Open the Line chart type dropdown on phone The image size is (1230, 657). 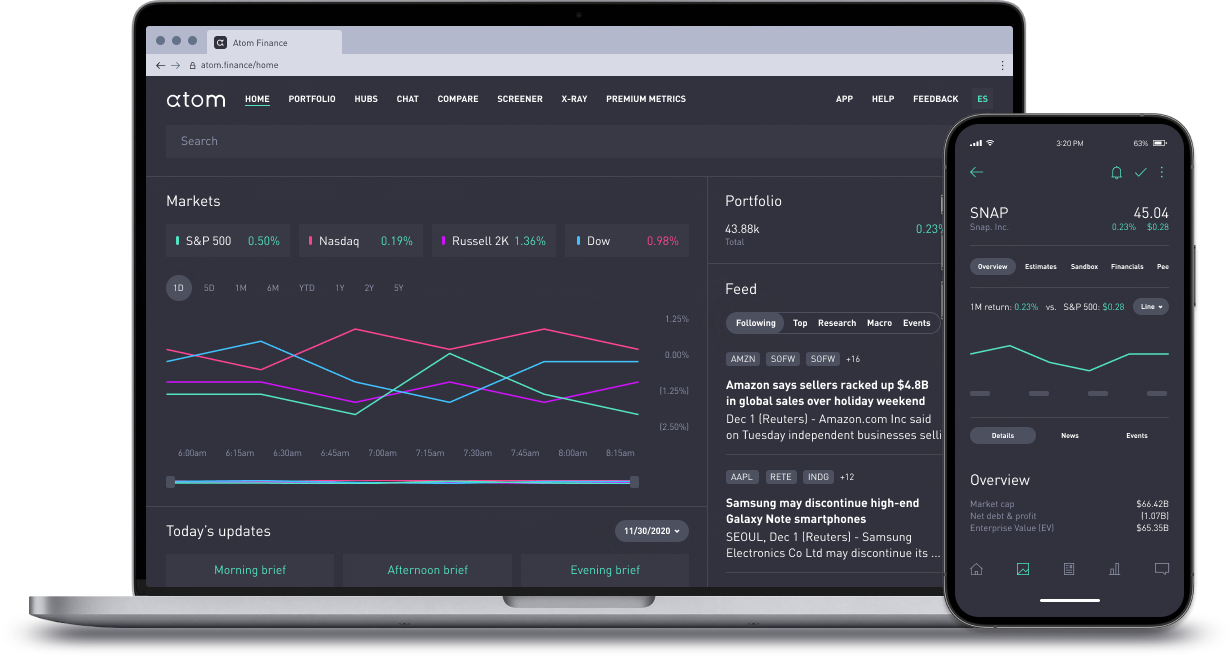[x=1151, y=307]
